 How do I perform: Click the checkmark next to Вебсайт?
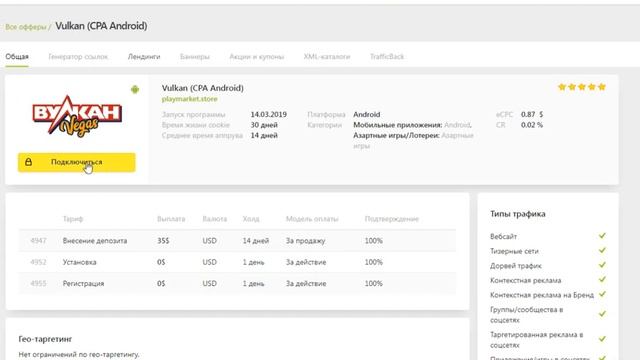coord(602,236)
